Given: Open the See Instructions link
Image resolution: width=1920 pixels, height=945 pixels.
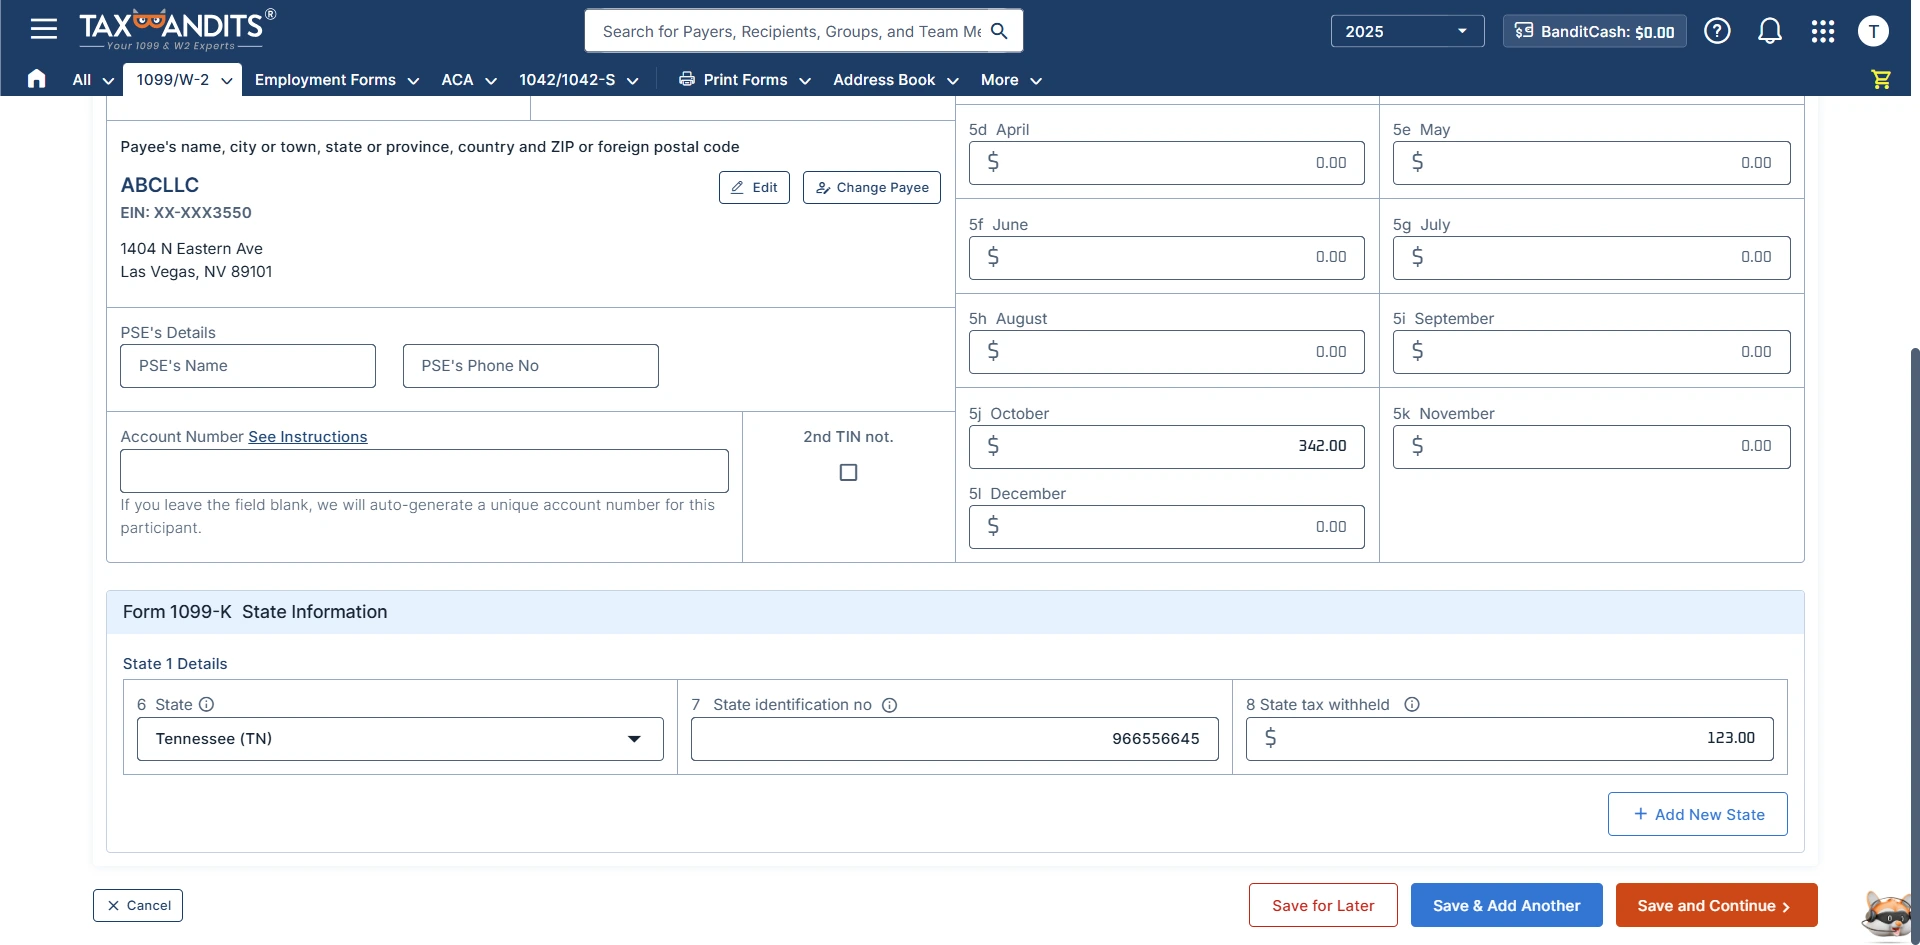Looking at the screenshot, I should click(308, 437).
